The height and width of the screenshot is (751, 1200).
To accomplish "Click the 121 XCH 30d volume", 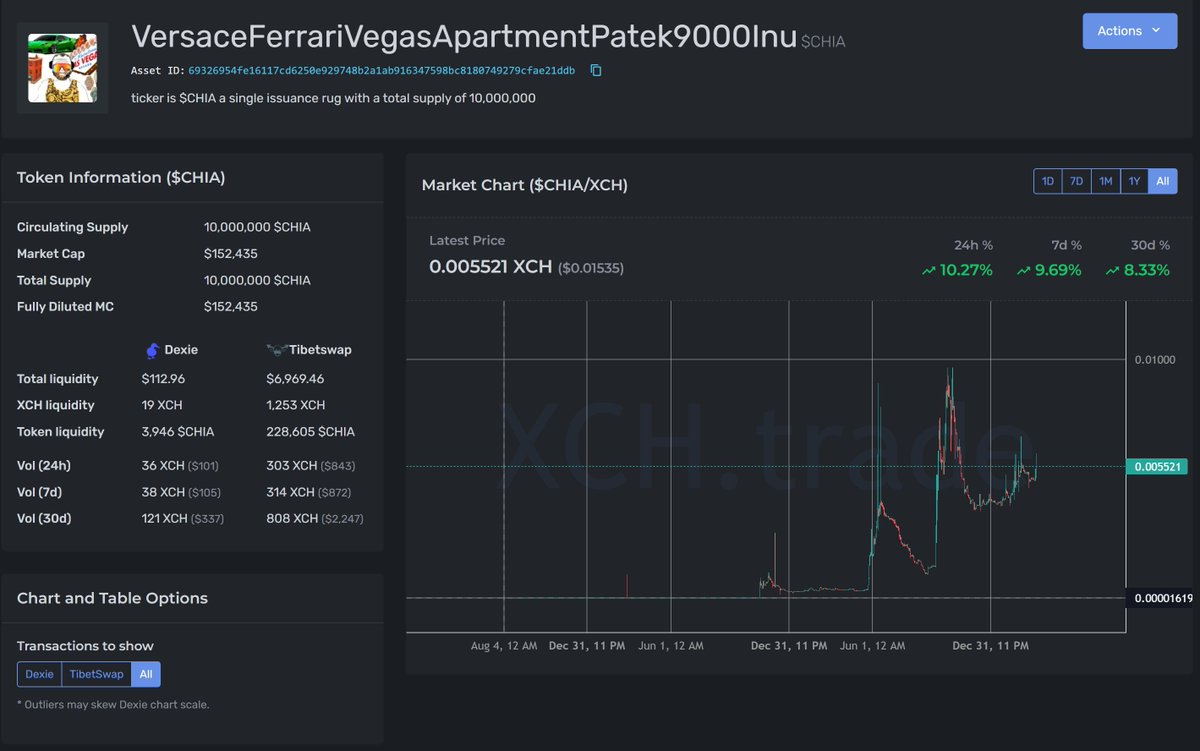I will tap(163, 518).
